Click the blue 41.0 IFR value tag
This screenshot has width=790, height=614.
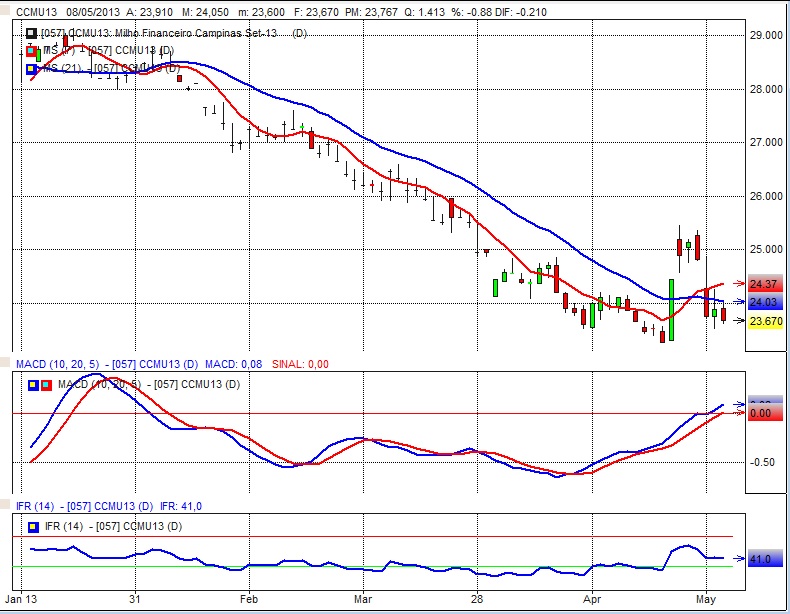[x=762, y=560]
